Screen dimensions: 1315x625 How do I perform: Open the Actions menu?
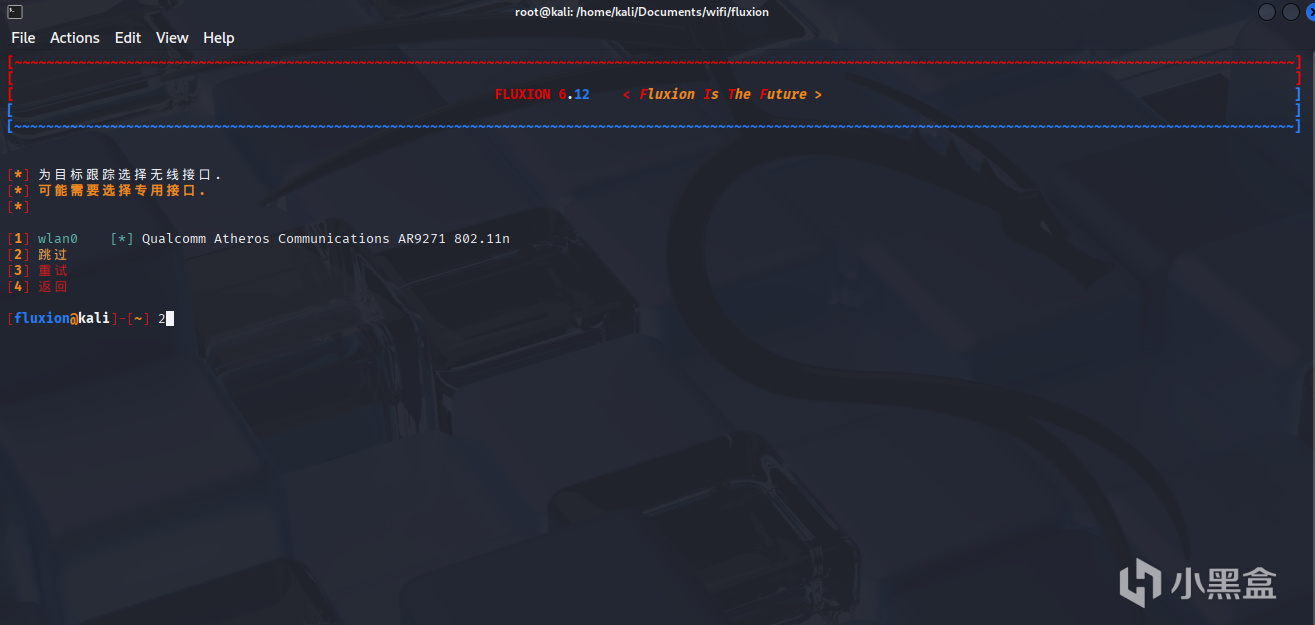click(75, 38)
